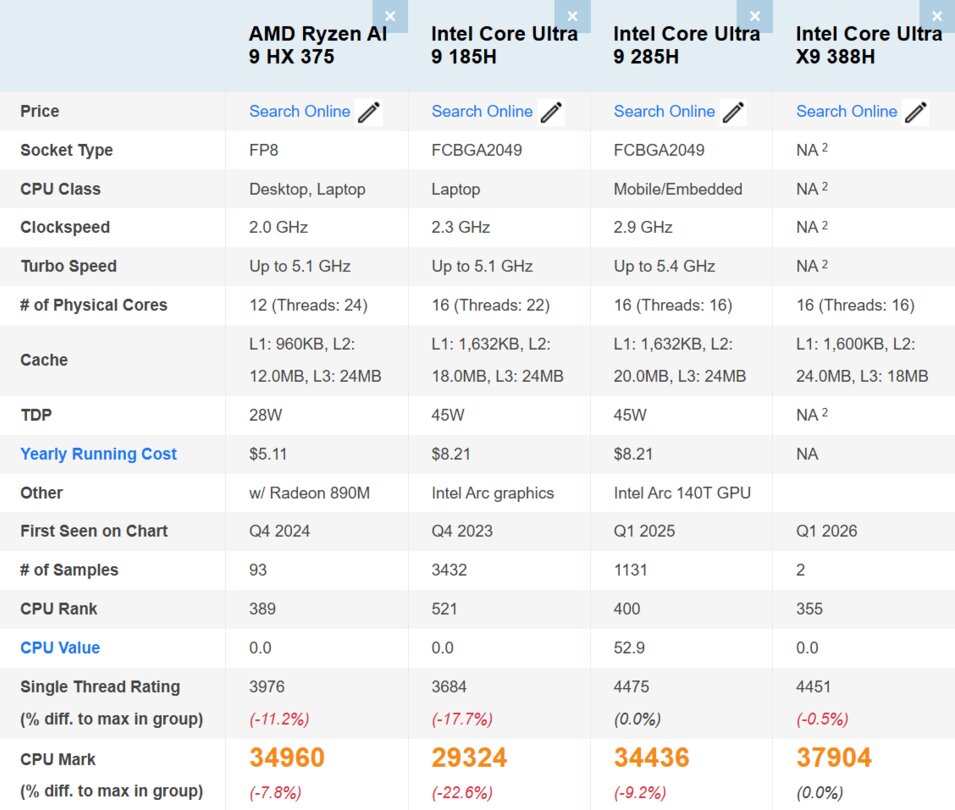Open the CPU Value link

60,648
